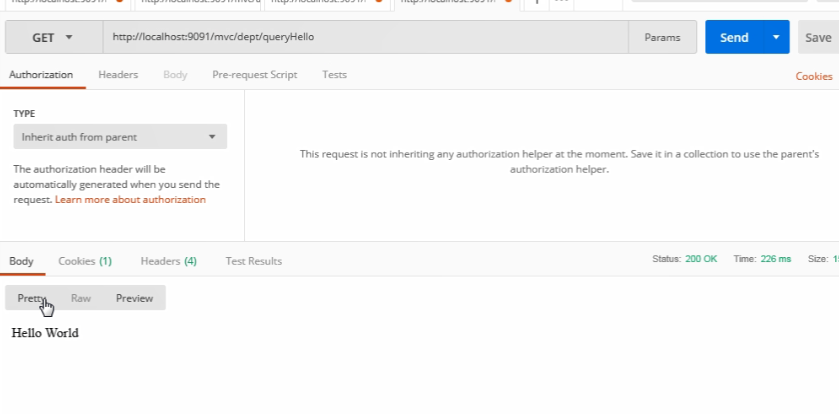The height and width of the screenshot is (414, 839).
Task: Expand the Send button arrow options
Action: point(776,37)
